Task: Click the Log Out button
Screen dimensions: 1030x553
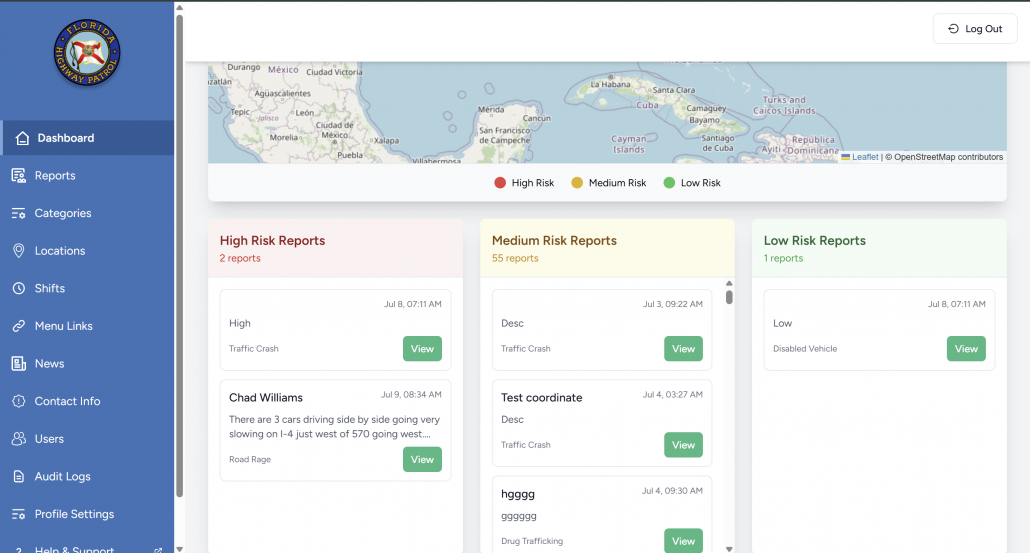Action: coord(975,29)
